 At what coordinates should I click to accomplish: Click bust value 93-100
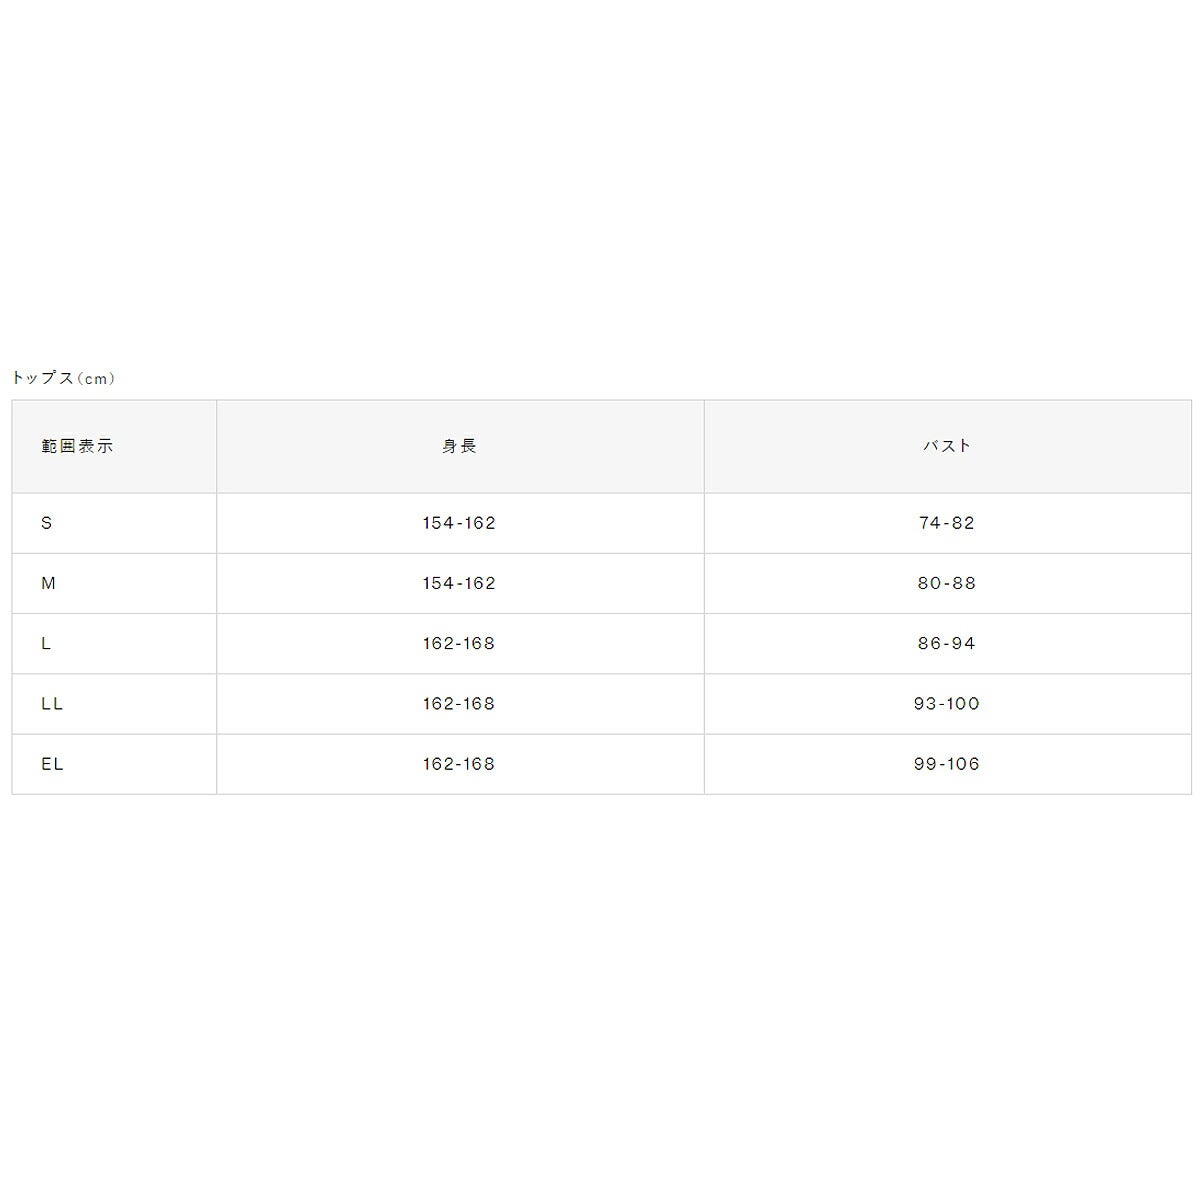[x=947, y=704]
